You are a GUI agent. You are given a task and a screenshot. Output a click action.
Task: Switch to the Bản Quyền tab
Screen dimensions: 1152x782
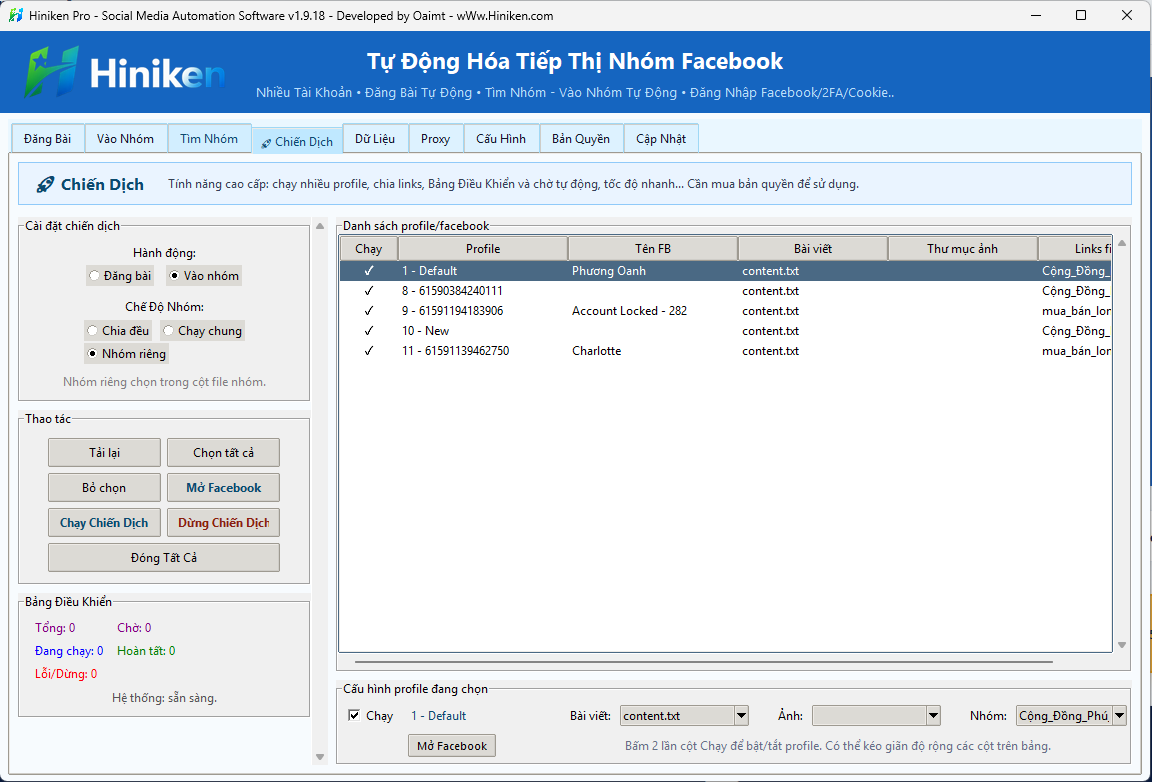click(x=581, y=138)
